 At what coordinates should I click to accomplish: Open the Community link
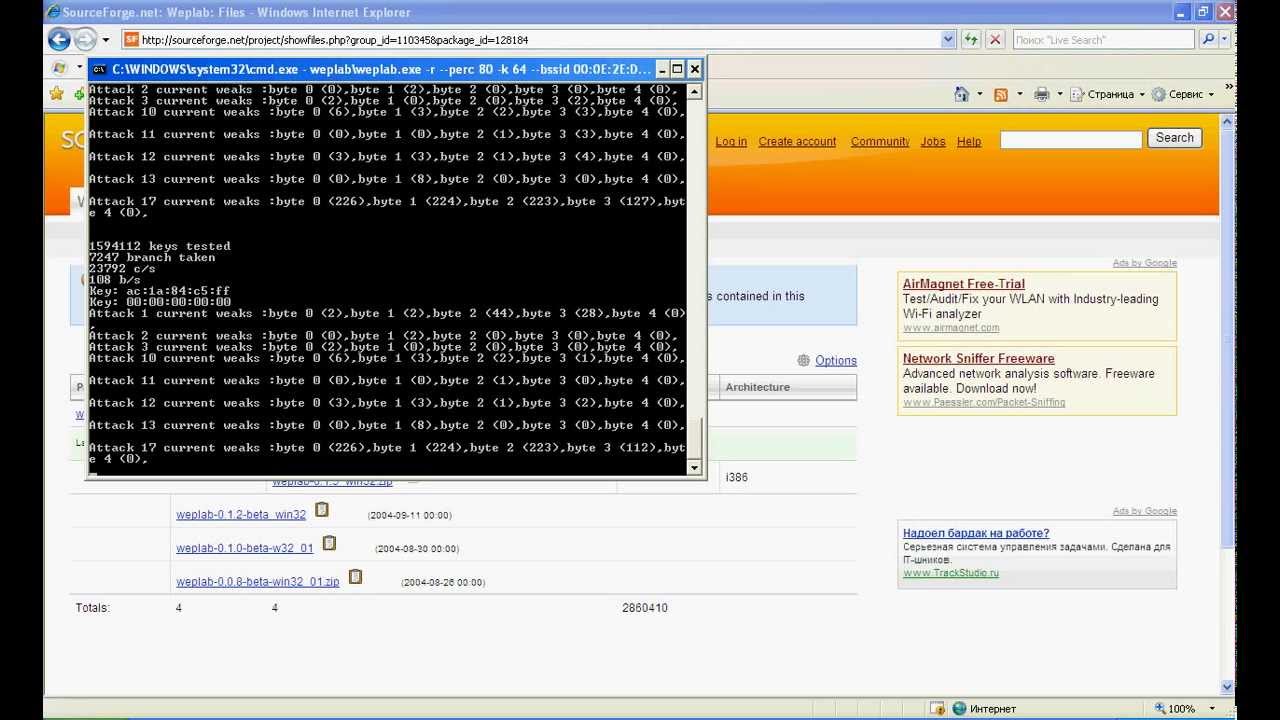pyautogui.click(x=880, y=142)
